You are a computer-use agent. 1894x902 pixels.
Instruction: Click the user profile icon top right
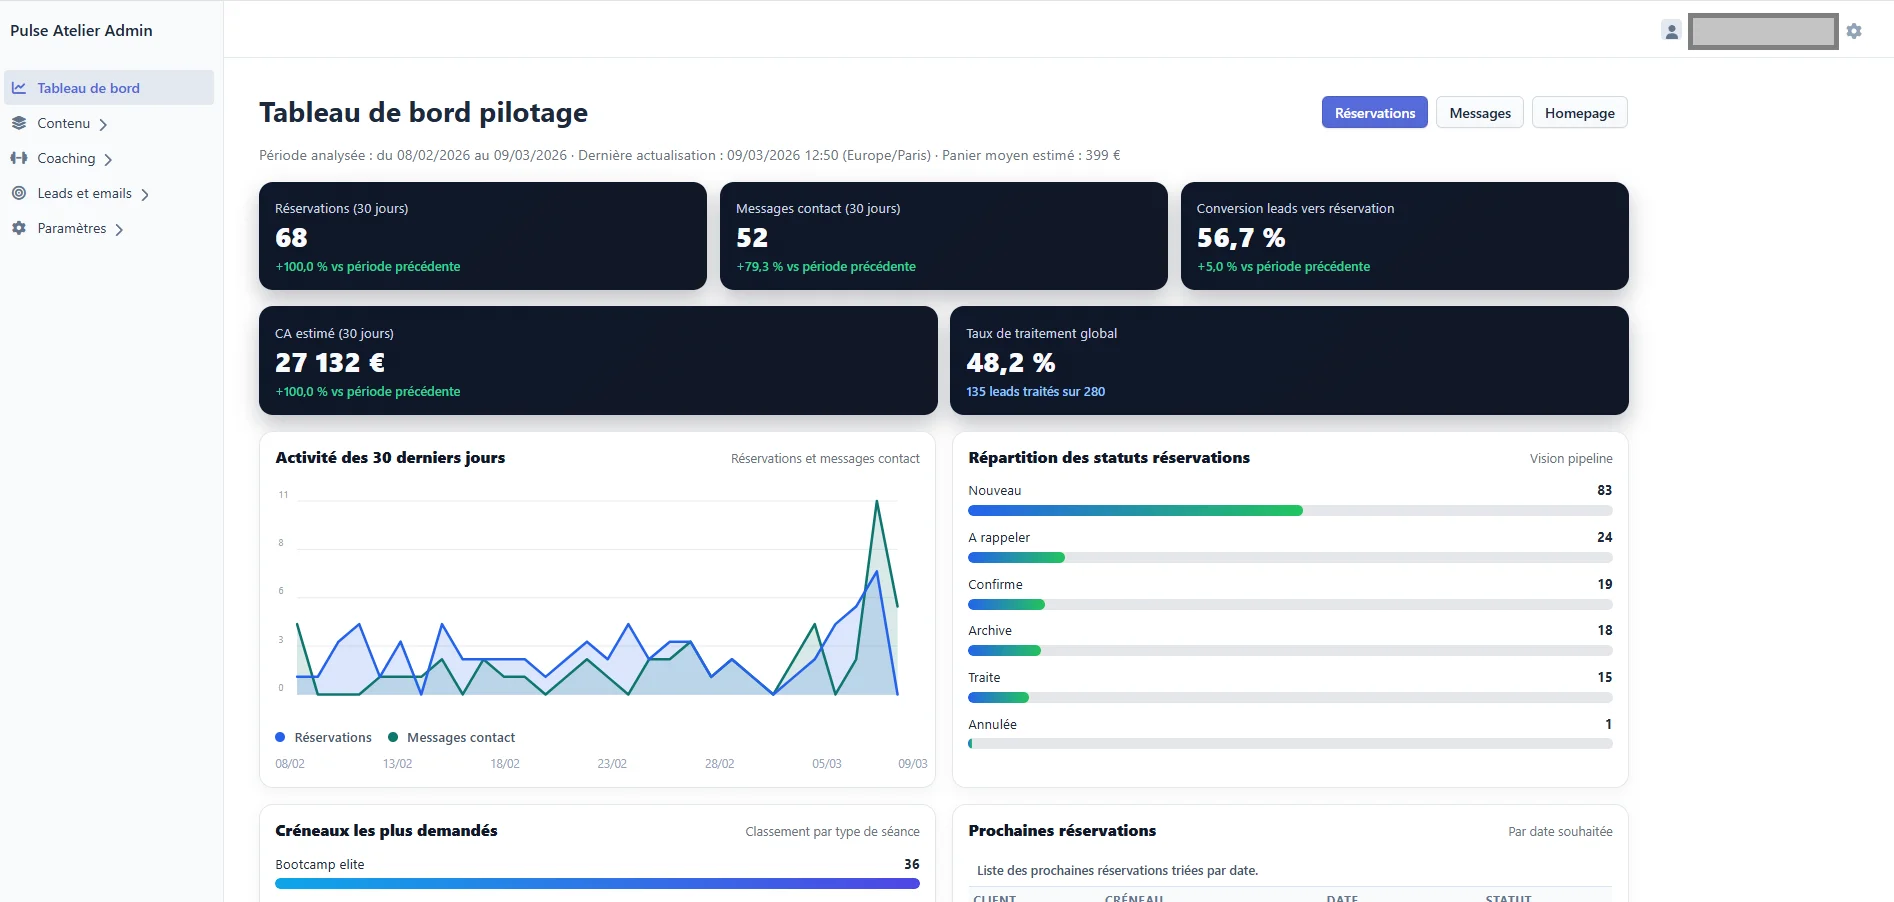tap(1670, 30)
